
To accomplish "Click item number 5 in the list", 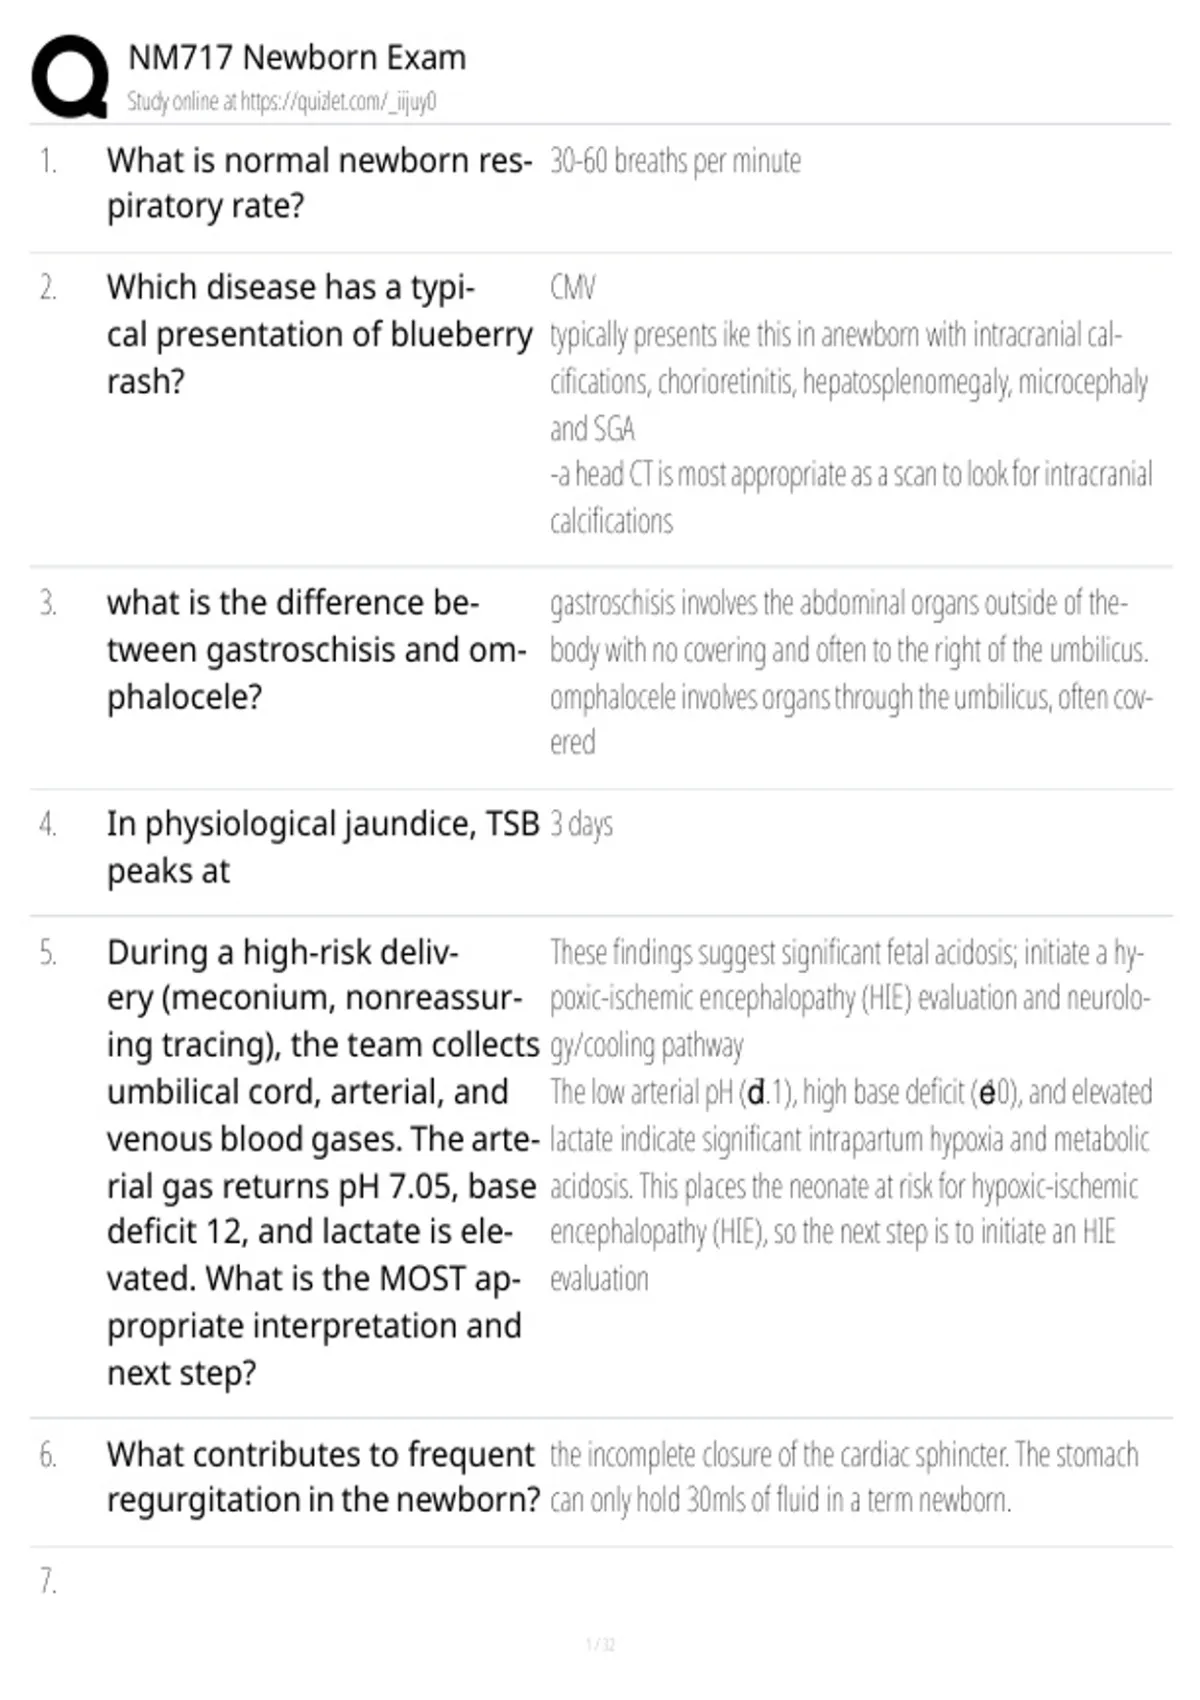I will pos(48,953).
